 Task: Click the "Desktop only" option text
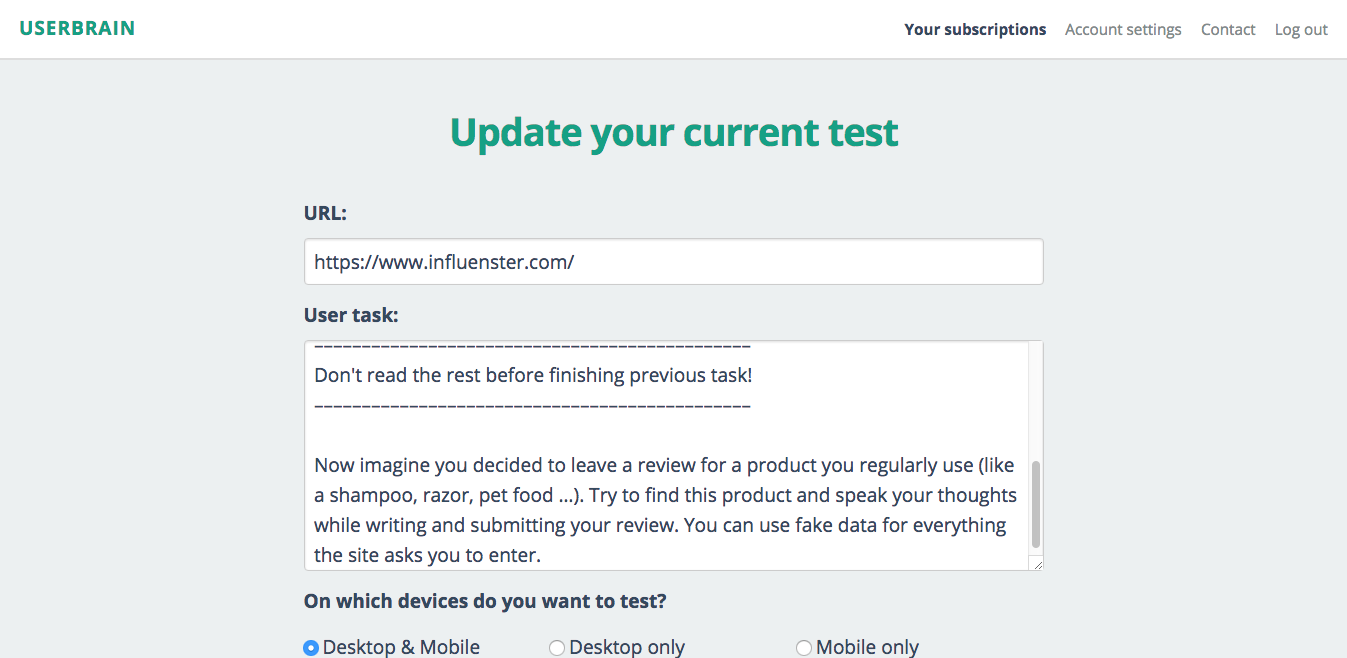click(627, 648)
